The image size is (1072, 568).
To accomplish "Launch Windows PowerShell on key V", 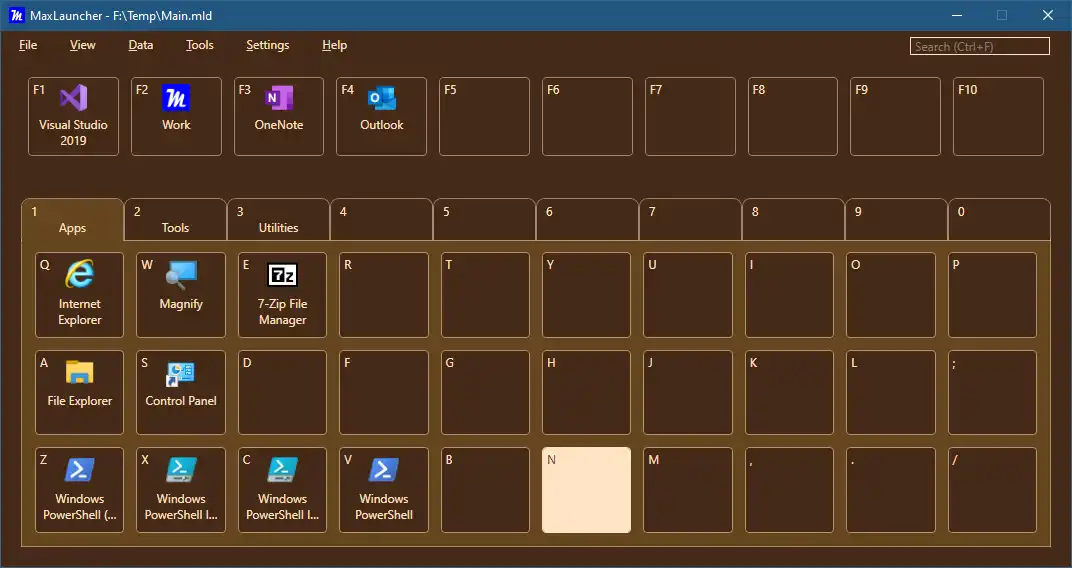I will (x=384, y=490).
